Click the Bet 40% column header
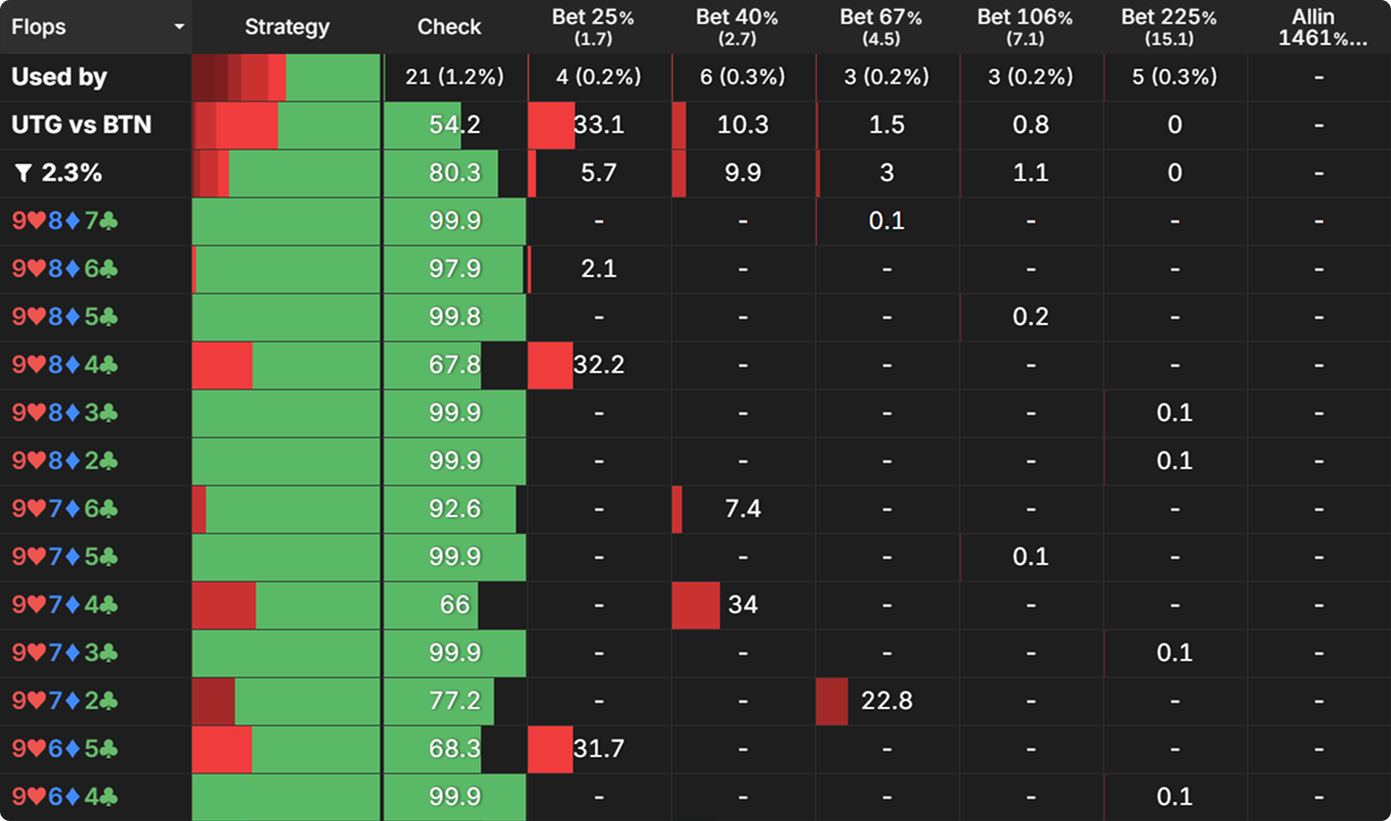 (741, 27)
